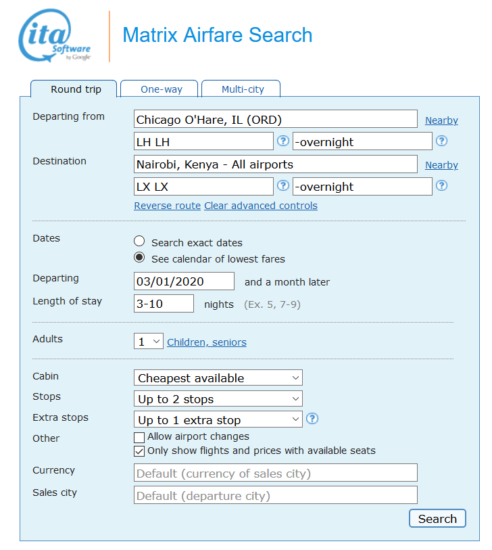Open help icon beside LX LX routing field

(283, 186)
